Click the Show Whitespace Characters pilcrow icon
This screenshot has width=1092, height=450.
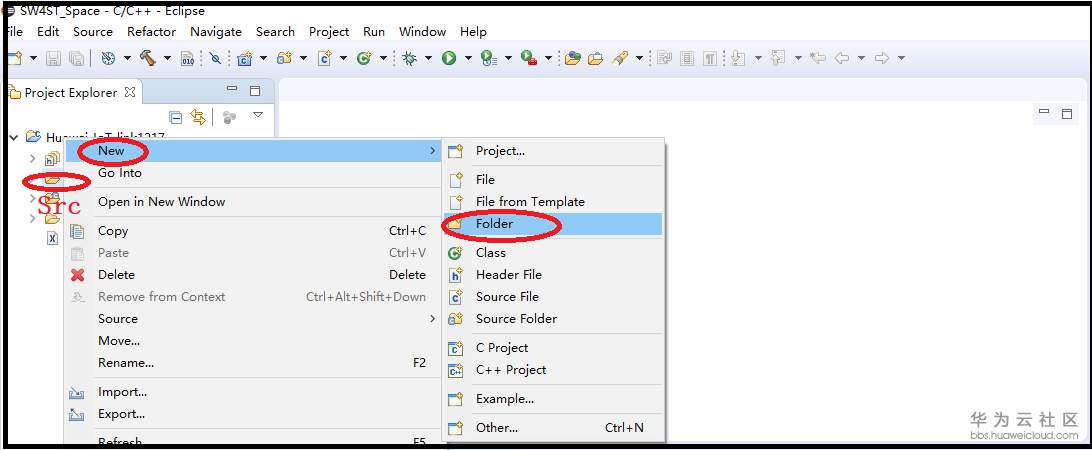coord(710,59)
